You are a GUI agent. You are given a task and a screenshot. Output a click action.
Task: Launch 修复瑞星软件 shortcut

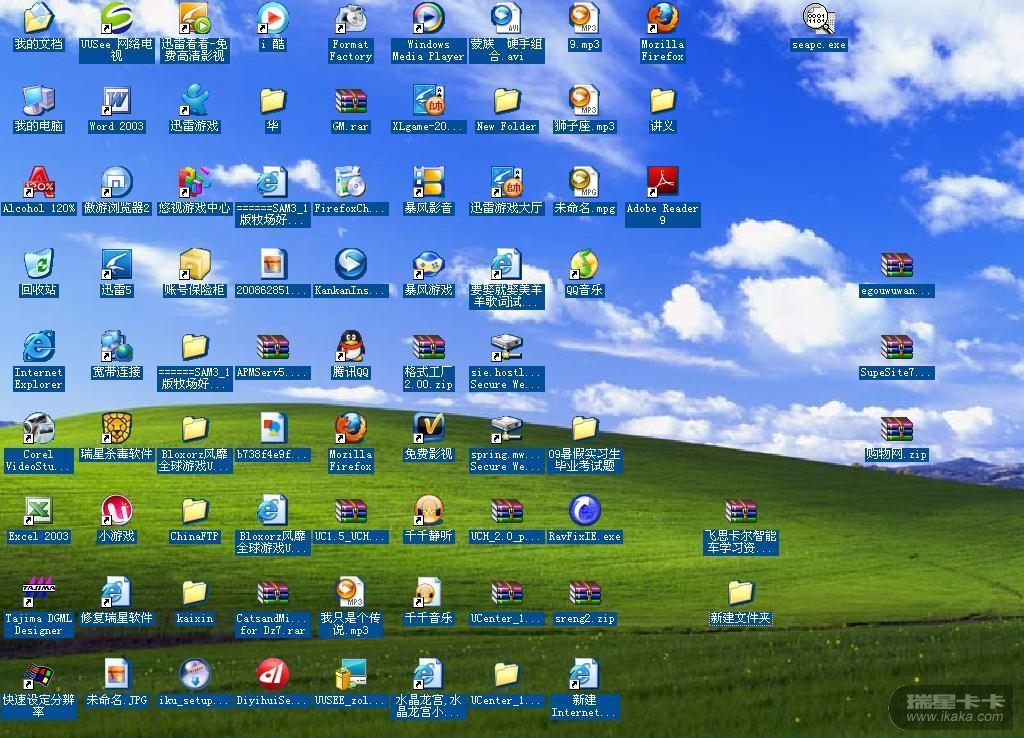tap(116, 592)
